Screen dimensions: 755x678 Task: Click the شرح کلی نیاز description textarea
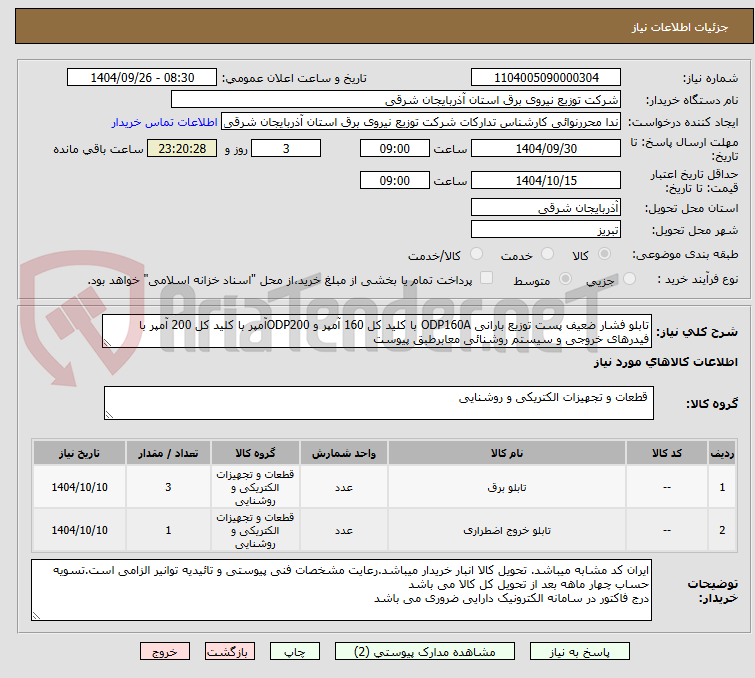377,332
